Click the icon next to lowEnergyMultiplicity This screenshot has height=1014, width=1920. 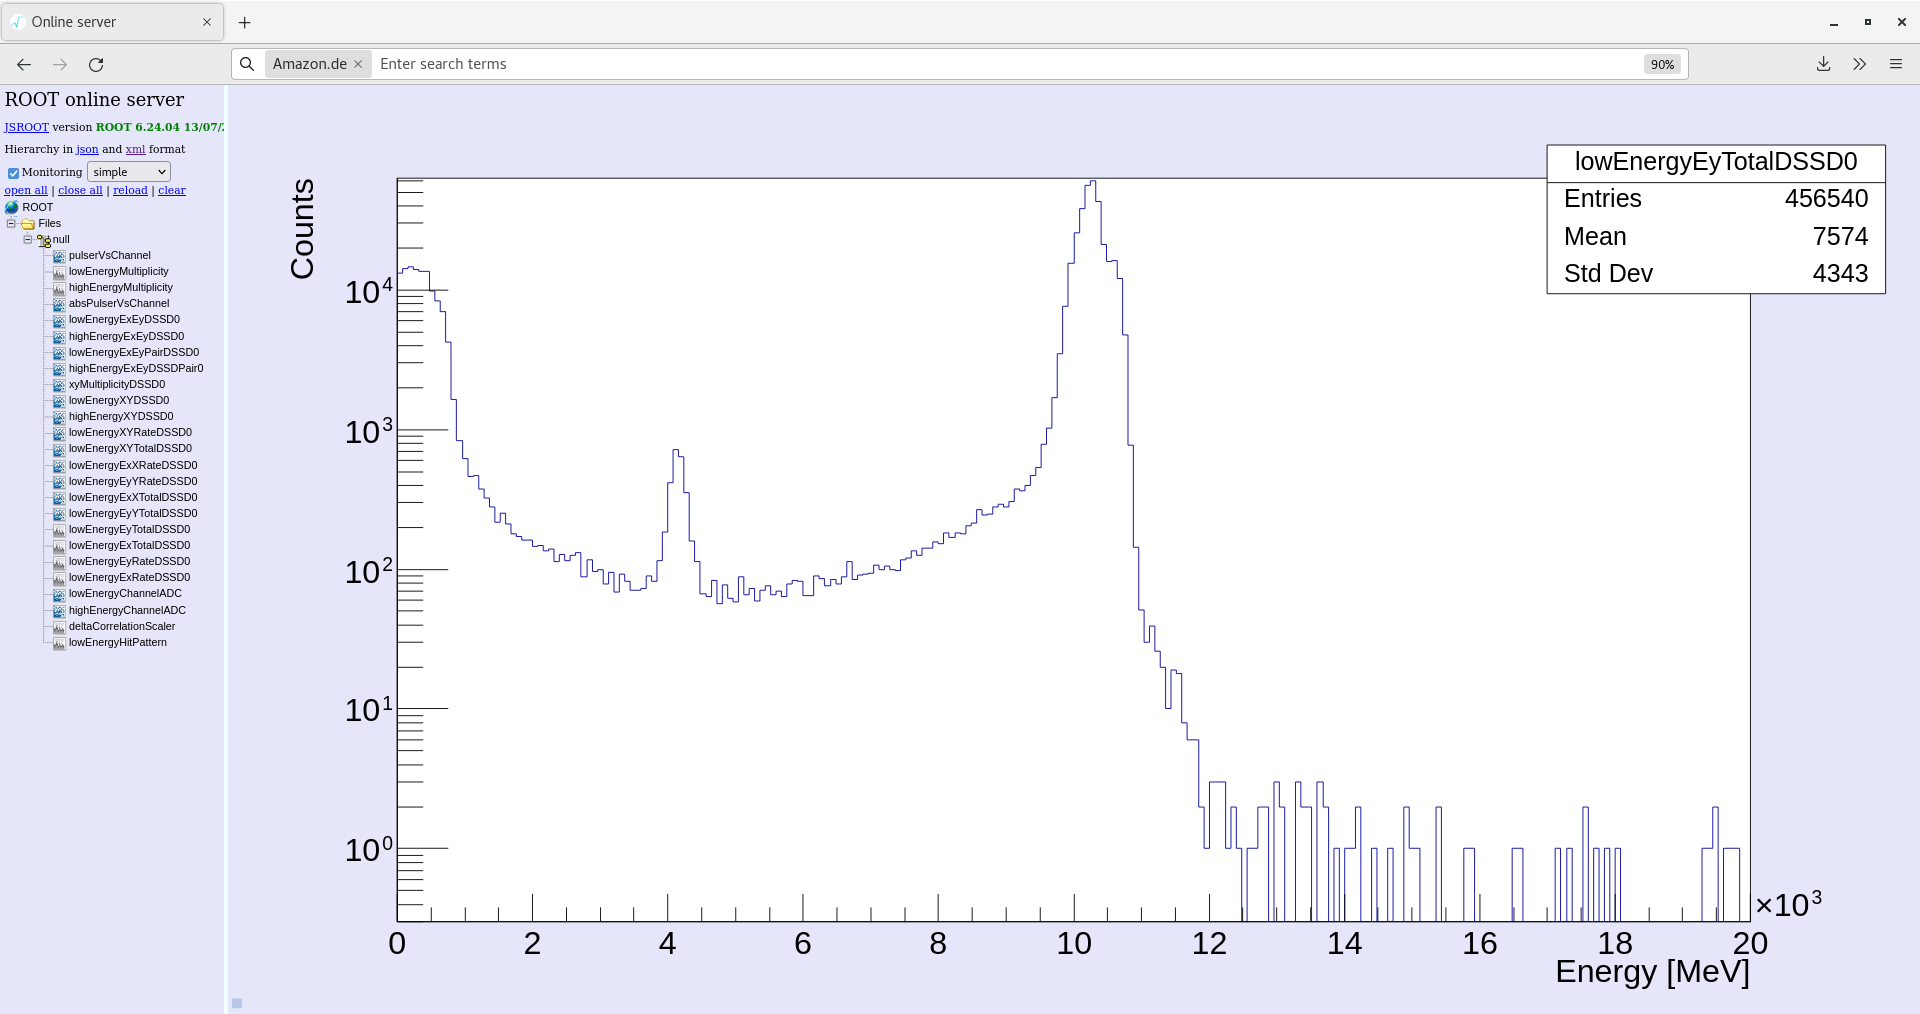click(x=59, y=272)
